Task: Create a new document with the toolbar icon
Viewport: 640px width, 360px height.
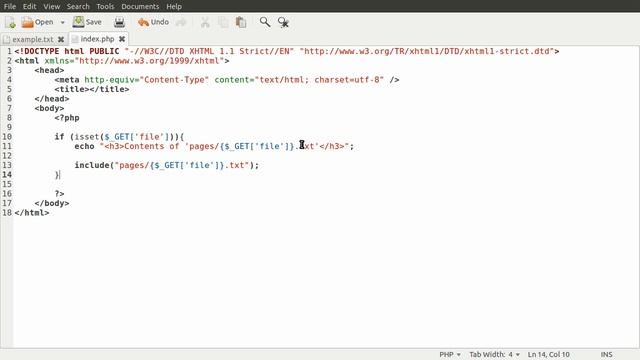Action: coord(10,22)
